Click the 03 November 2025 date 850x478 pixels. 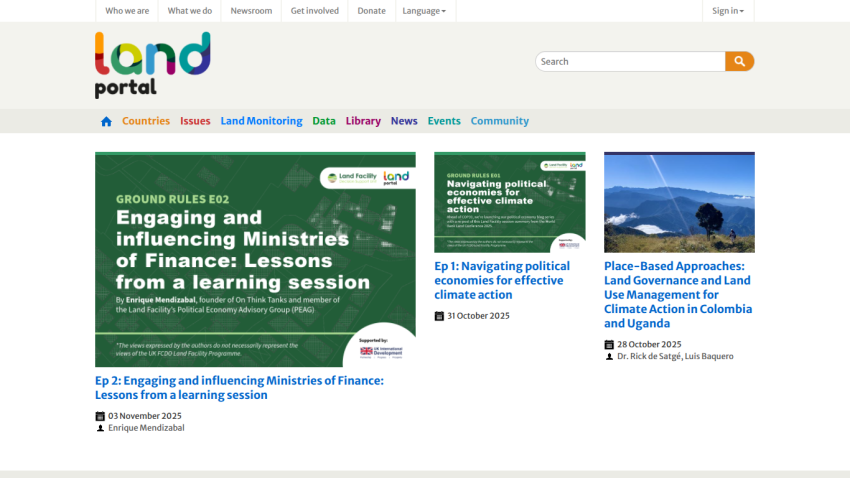145,416
